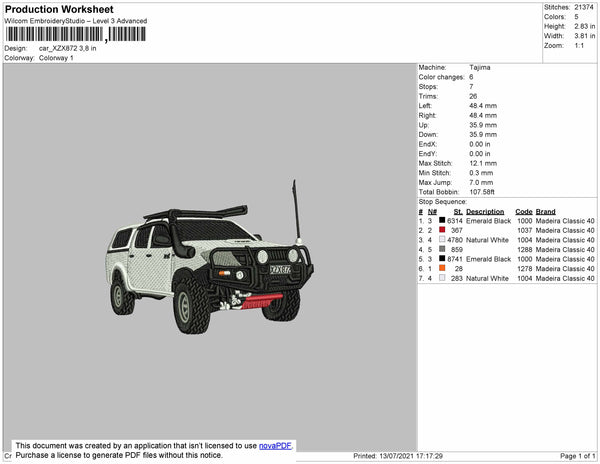The width and height of the screenshot is (600, 464).
Task: Select the Trims value 26
Action: pyautogui.click(x=473, y=96)
